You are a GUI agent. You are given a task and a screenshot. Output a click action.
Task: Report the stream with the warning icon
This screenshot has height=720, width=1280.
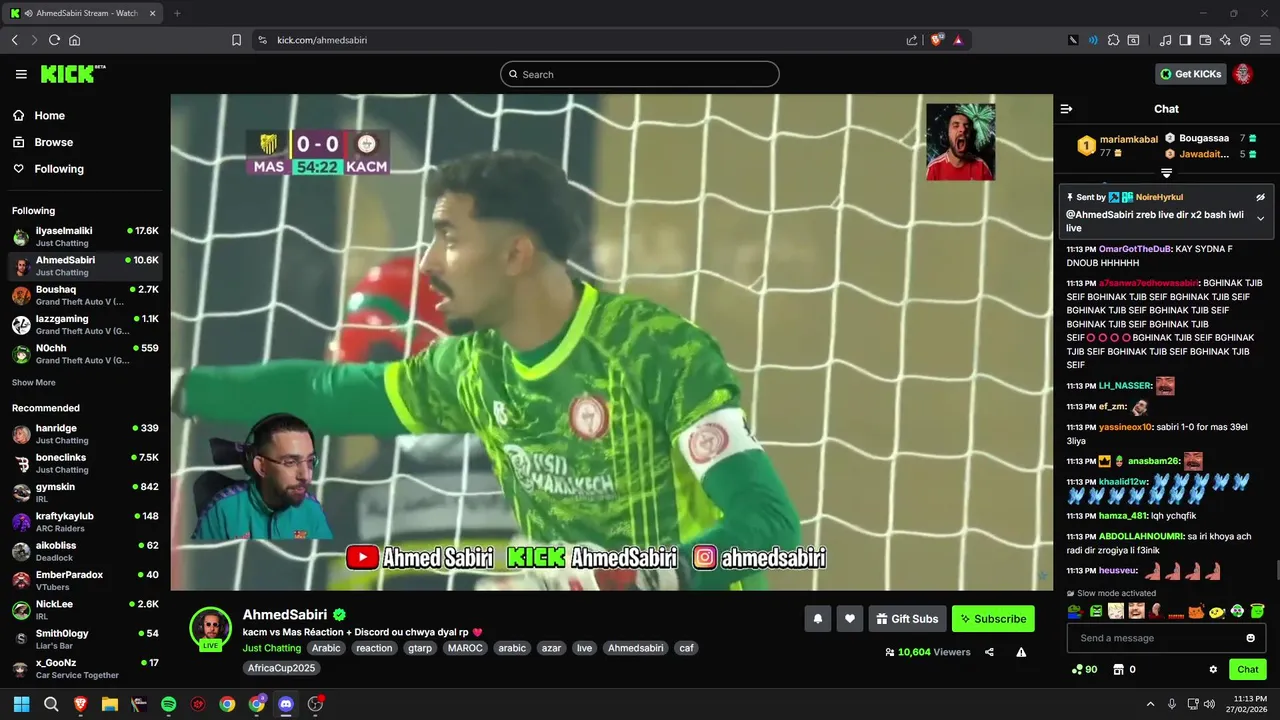(1021, 652)
